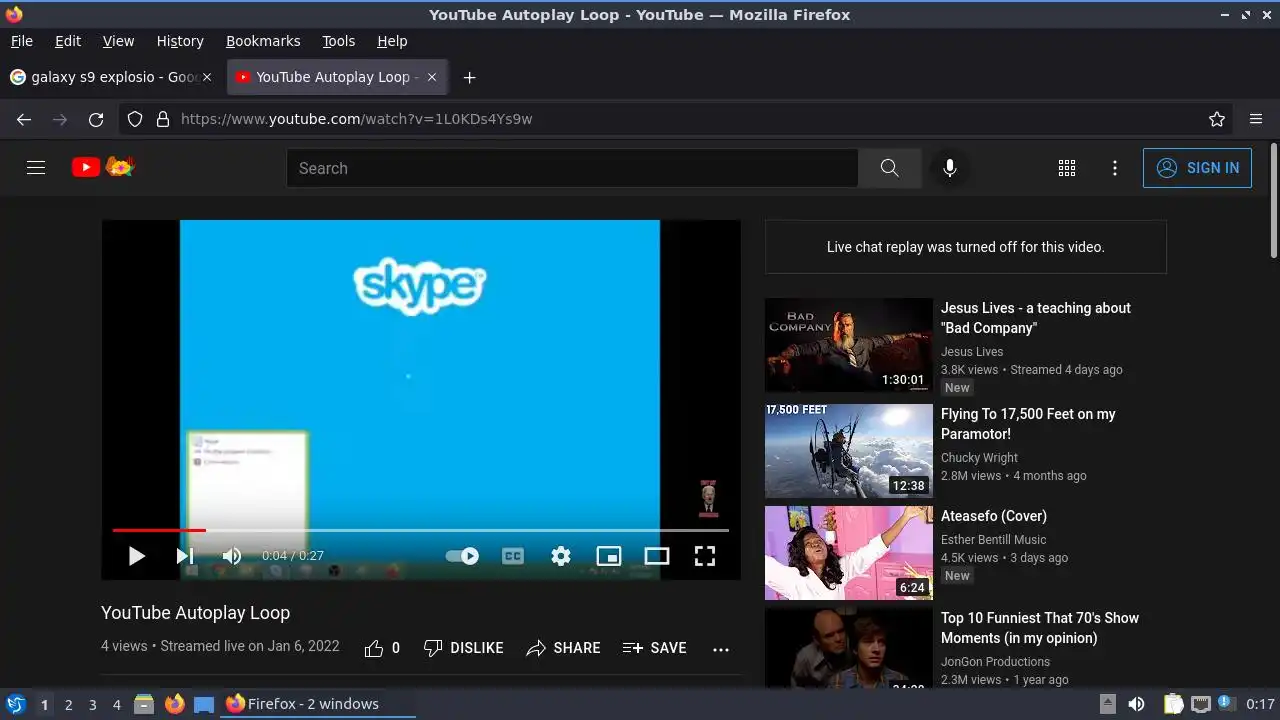
Task: Toggle closed captions in the player
Action: pos(513,556)
